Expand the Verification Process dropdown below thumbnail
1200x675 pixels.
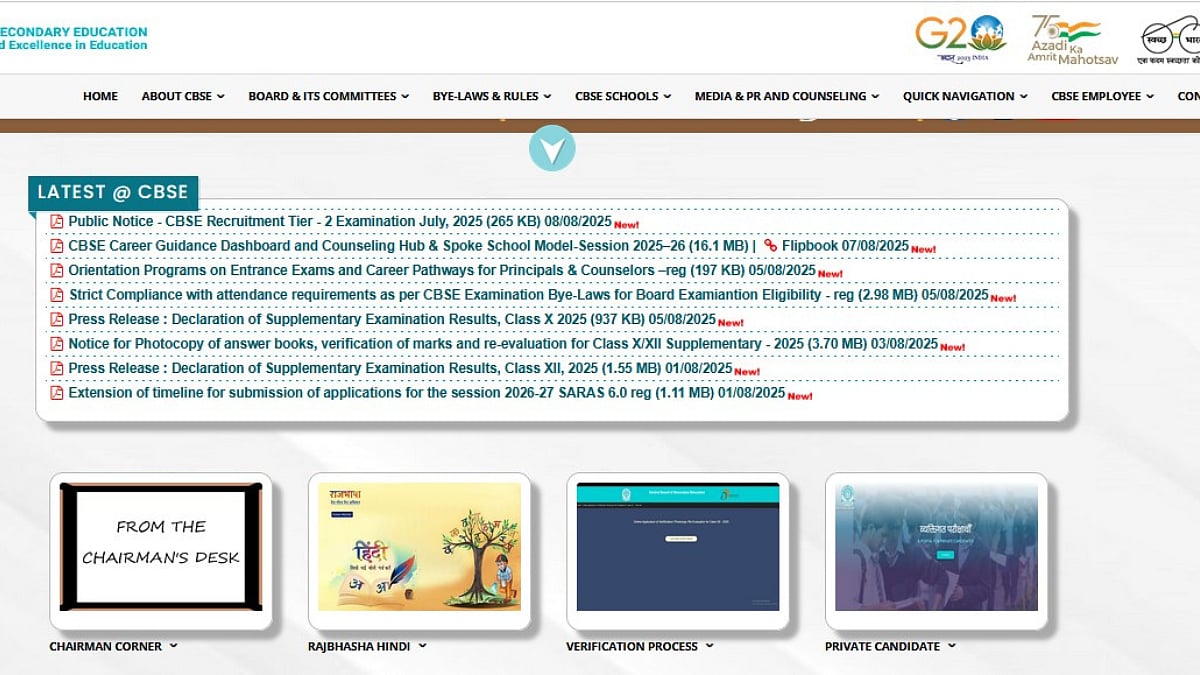point(710,646)
